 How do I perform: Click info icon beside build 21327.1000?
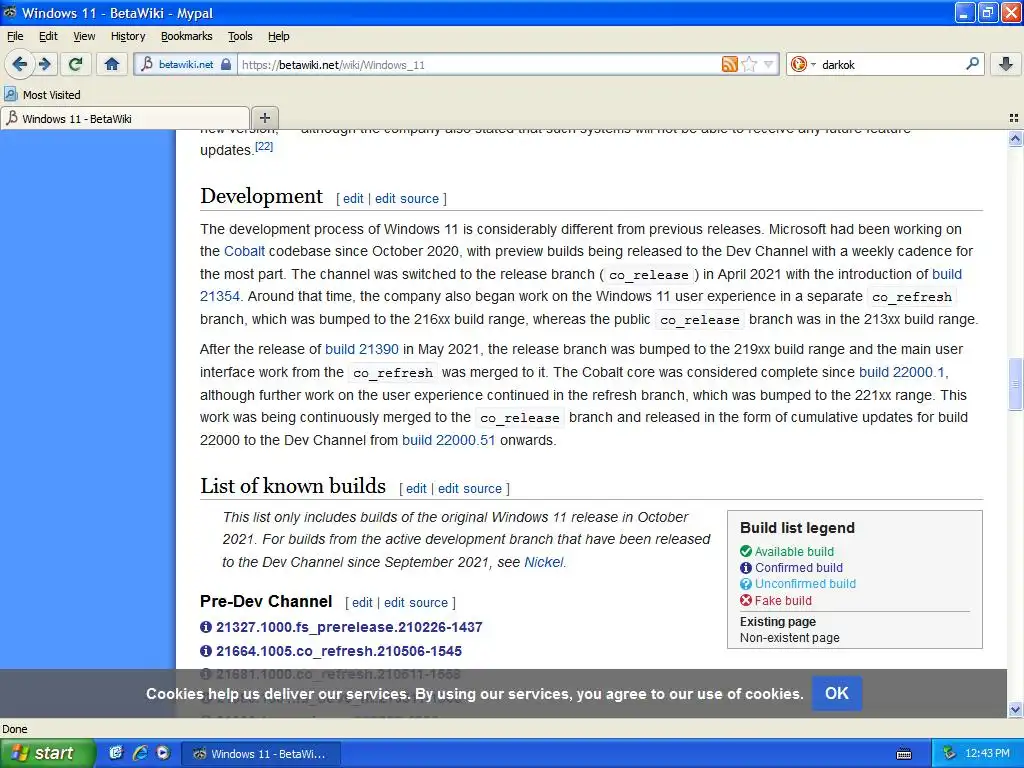click(x=206, y=627)
